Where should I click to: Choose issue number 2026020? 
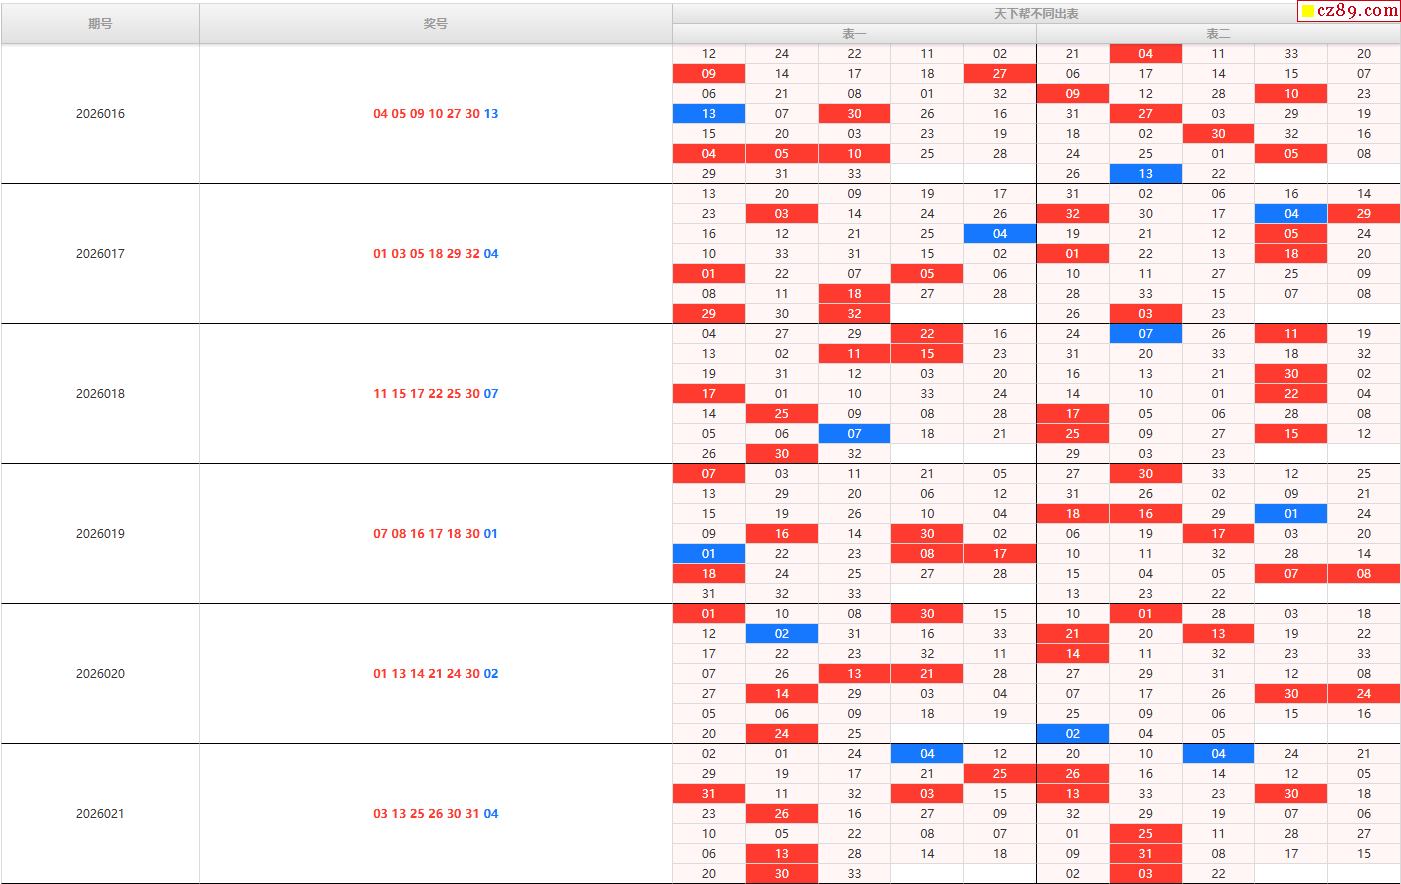[100, 674]
